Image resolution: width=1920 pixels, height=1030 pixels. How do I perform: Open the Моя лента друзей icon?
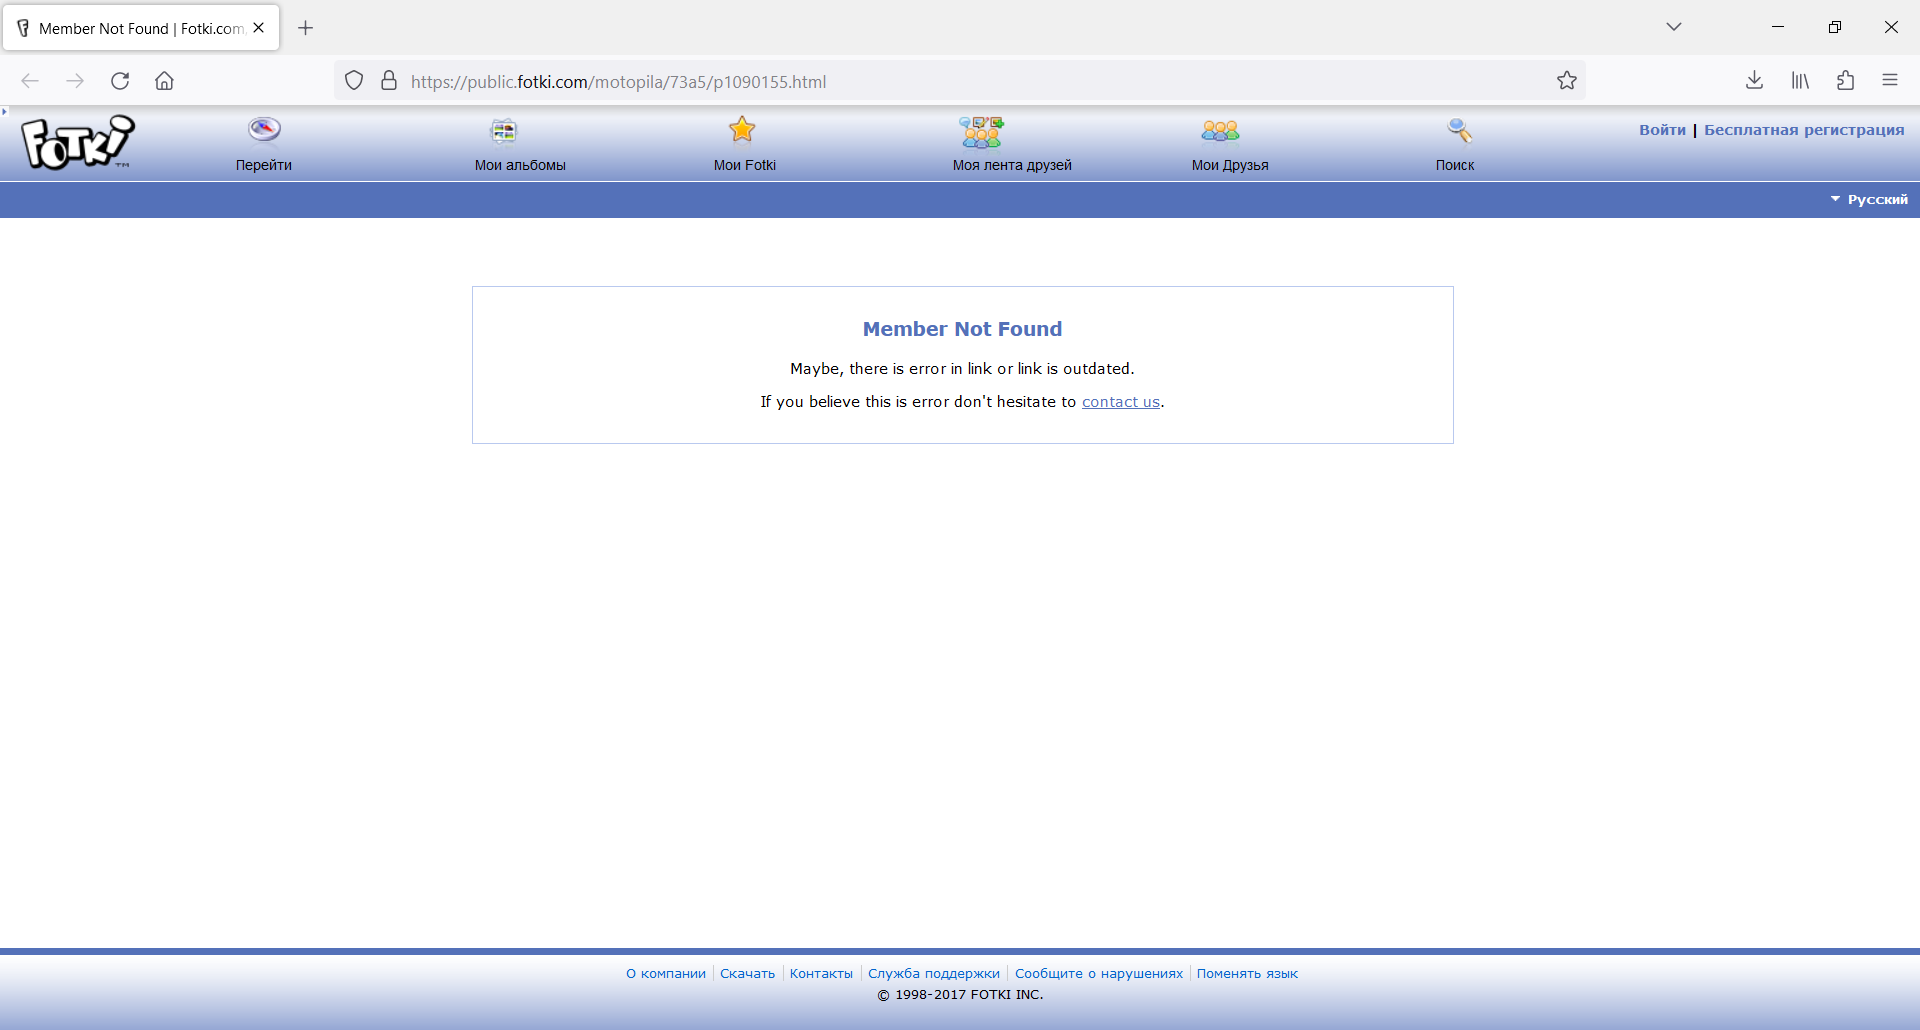tap(981, 132)
